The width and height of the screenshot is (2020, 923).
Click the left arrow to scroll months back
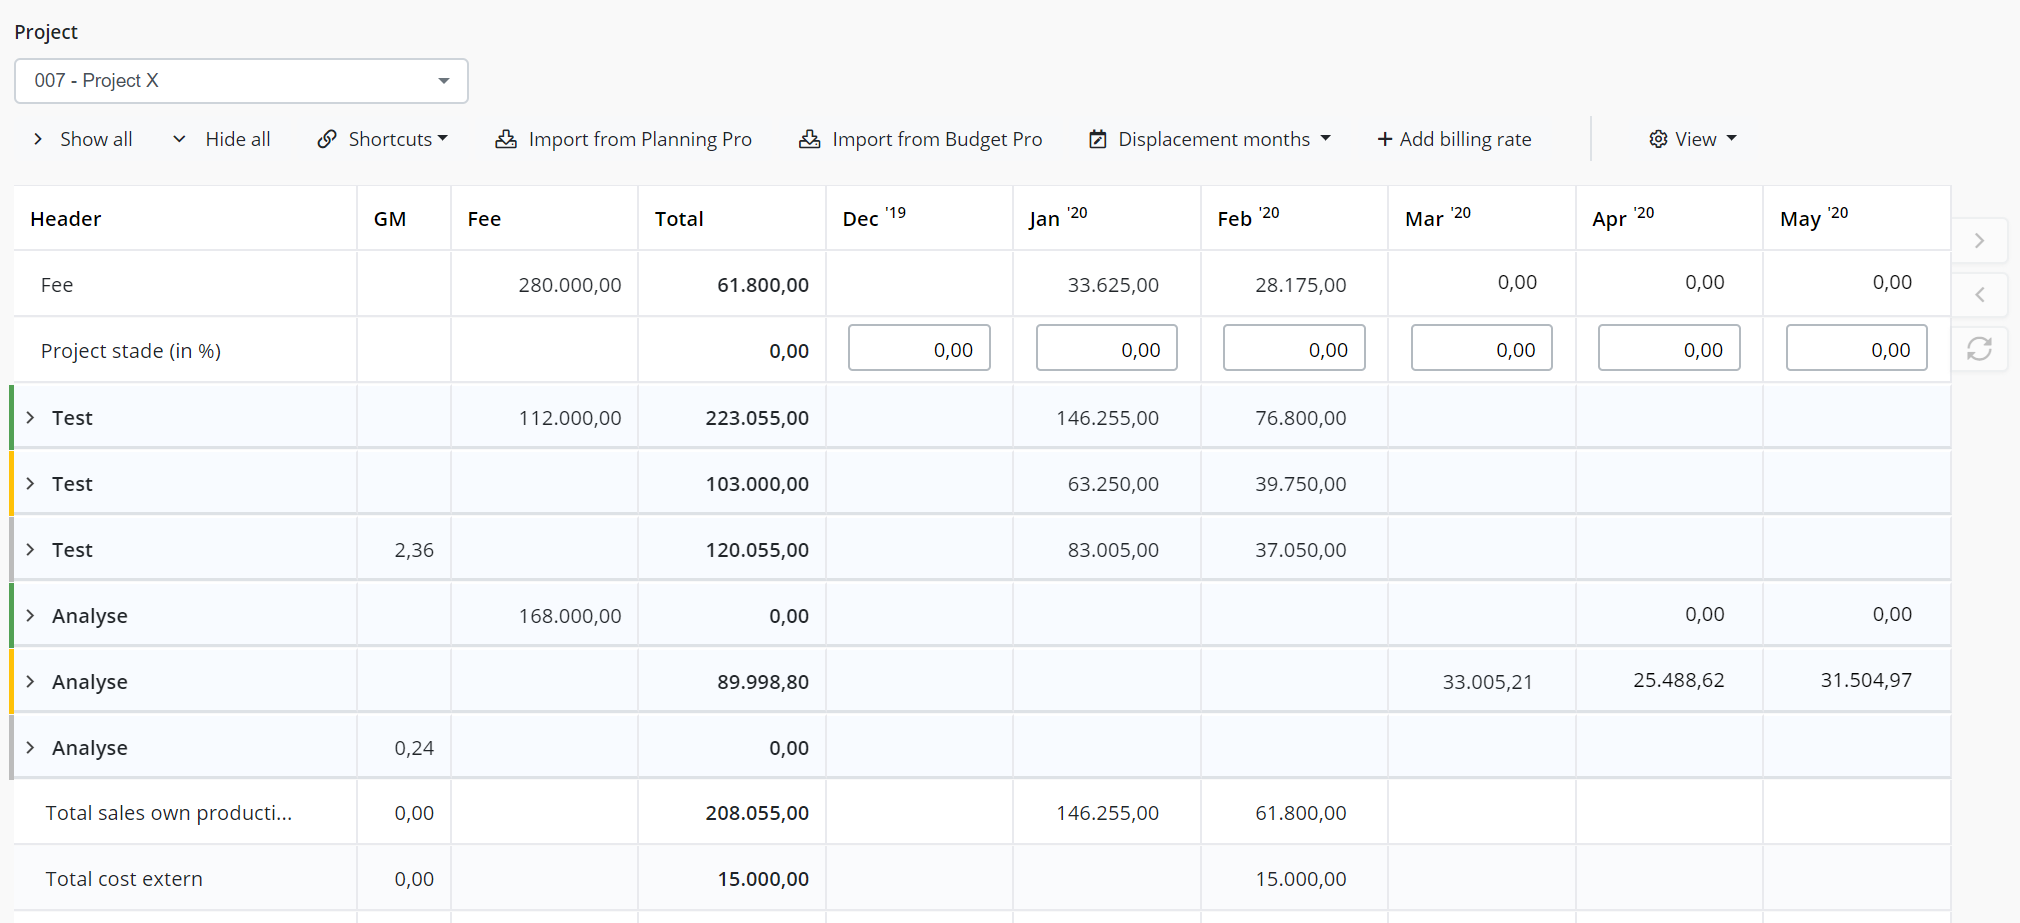(x=1979, y=295)
